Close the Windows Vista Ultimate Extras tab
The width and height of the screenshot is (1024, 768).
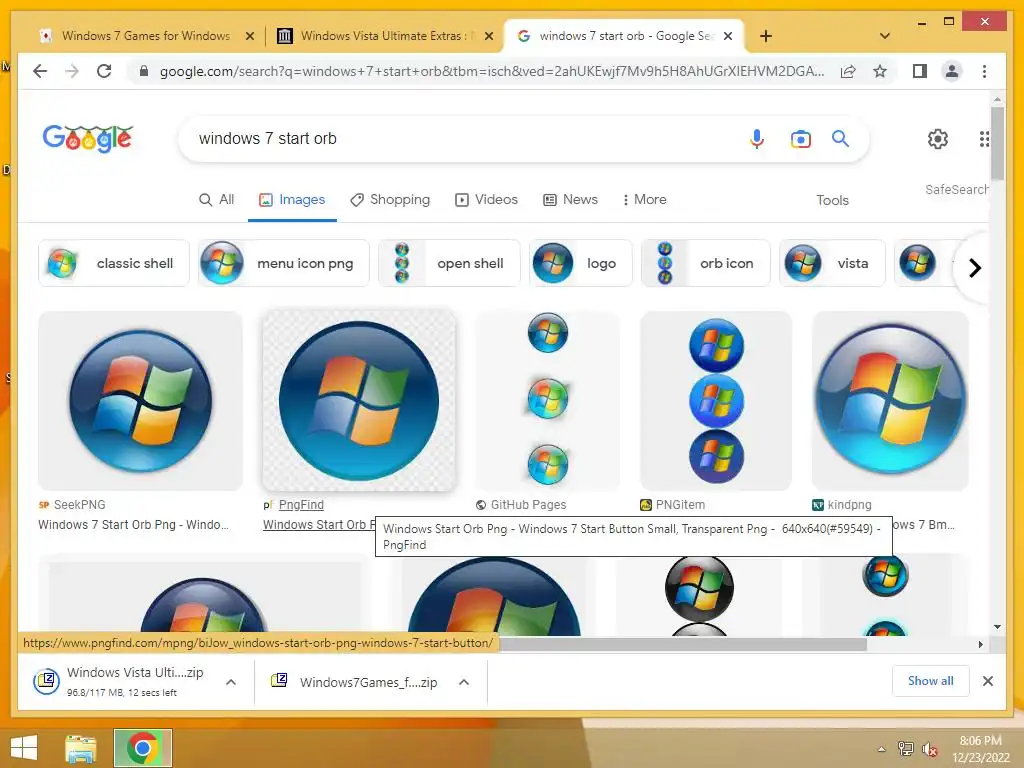coord(488,36)
